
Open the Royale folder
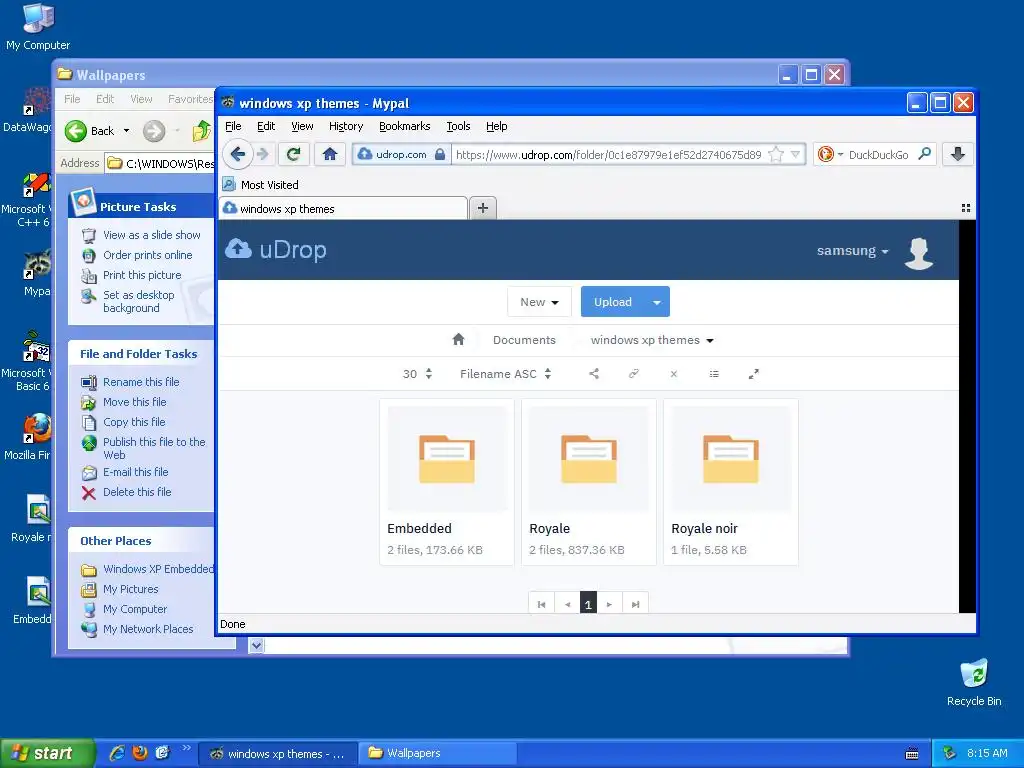click(x=589, y=482)
